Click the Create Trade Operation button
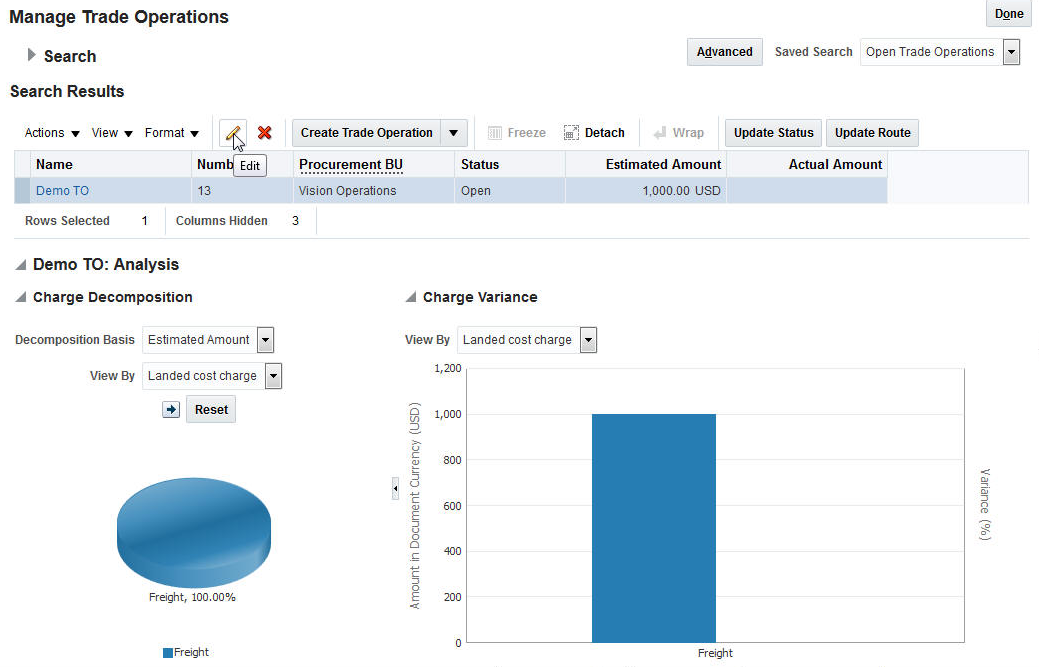The image size is (1039, 667). click(x=366, y=133)
